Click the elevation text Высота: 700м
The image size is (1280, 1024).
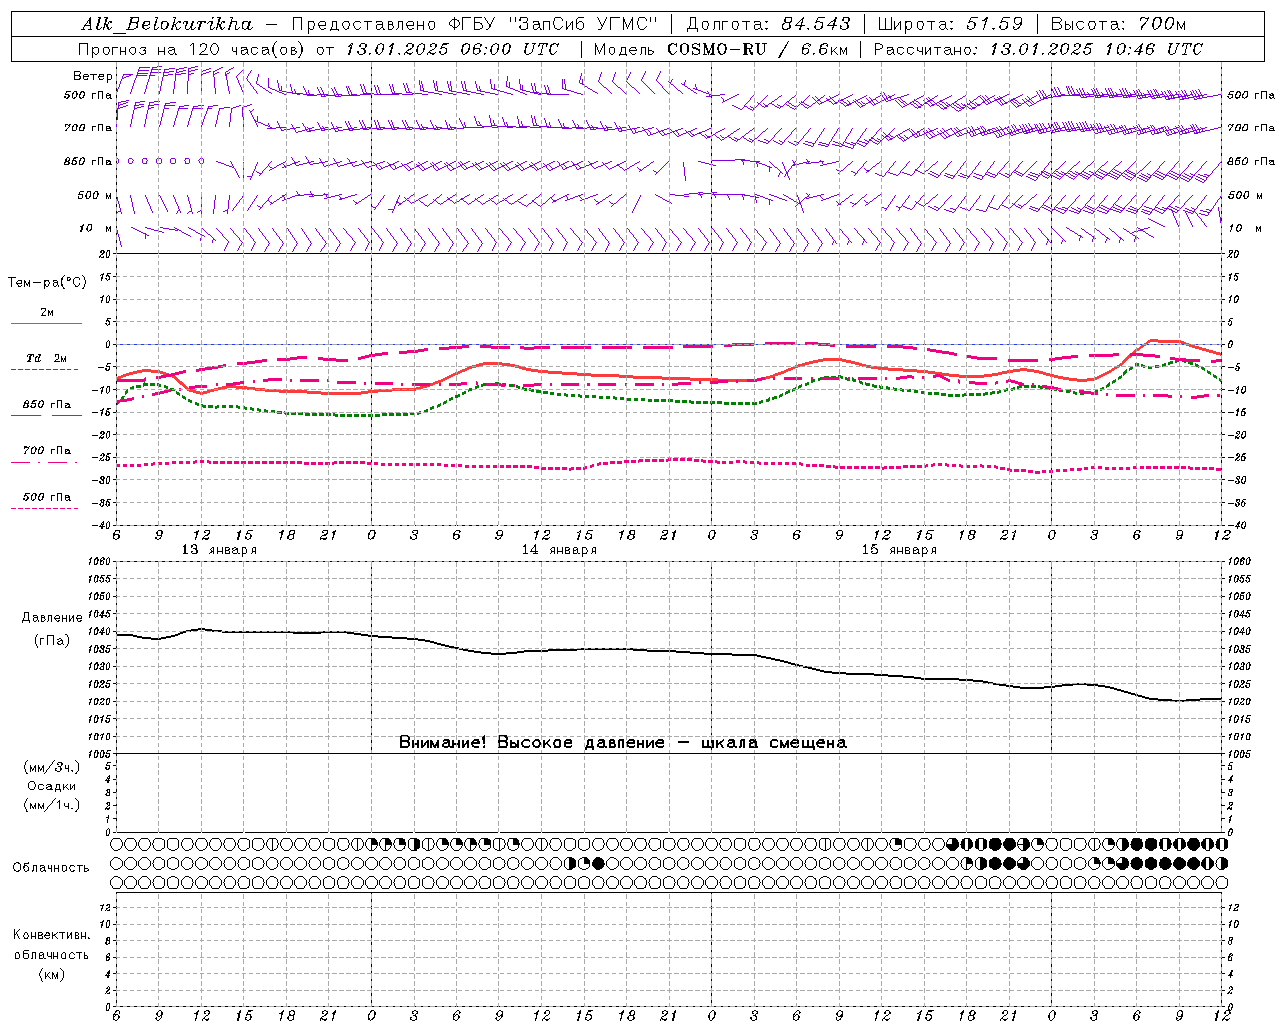click(1118, 24)
